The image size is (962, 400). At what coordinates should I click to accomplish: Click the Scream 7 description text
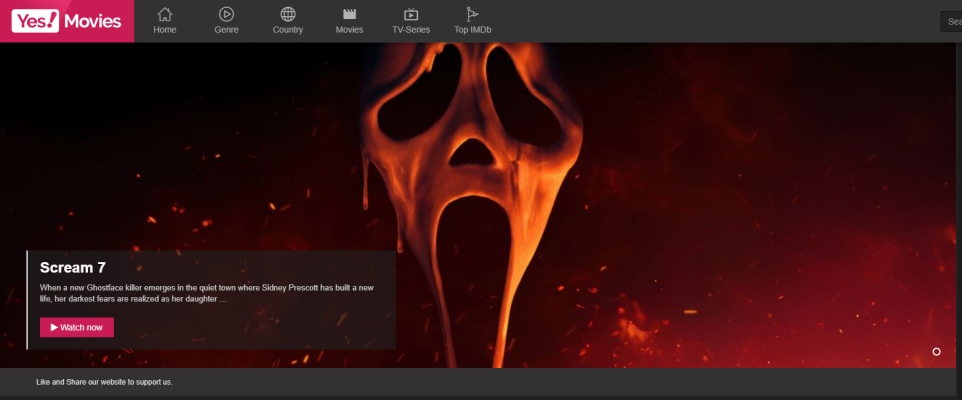(x=206, y=293)
